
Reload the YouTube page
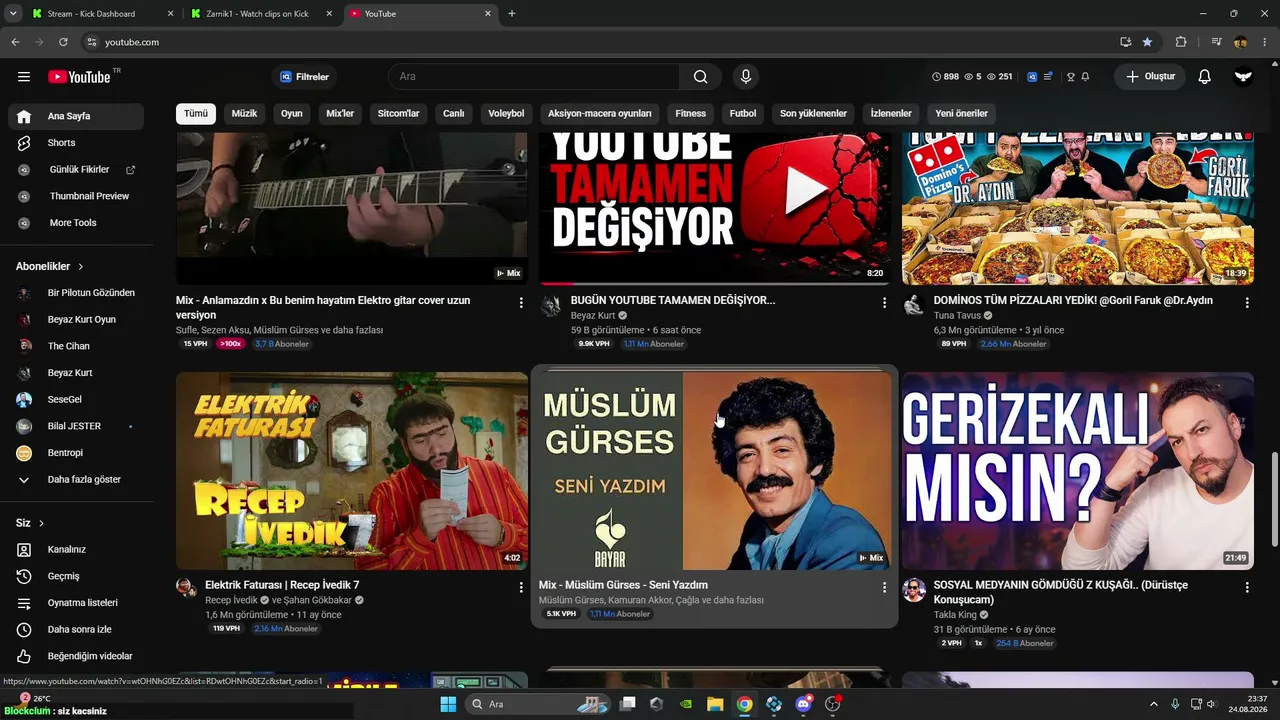point(63,42)
